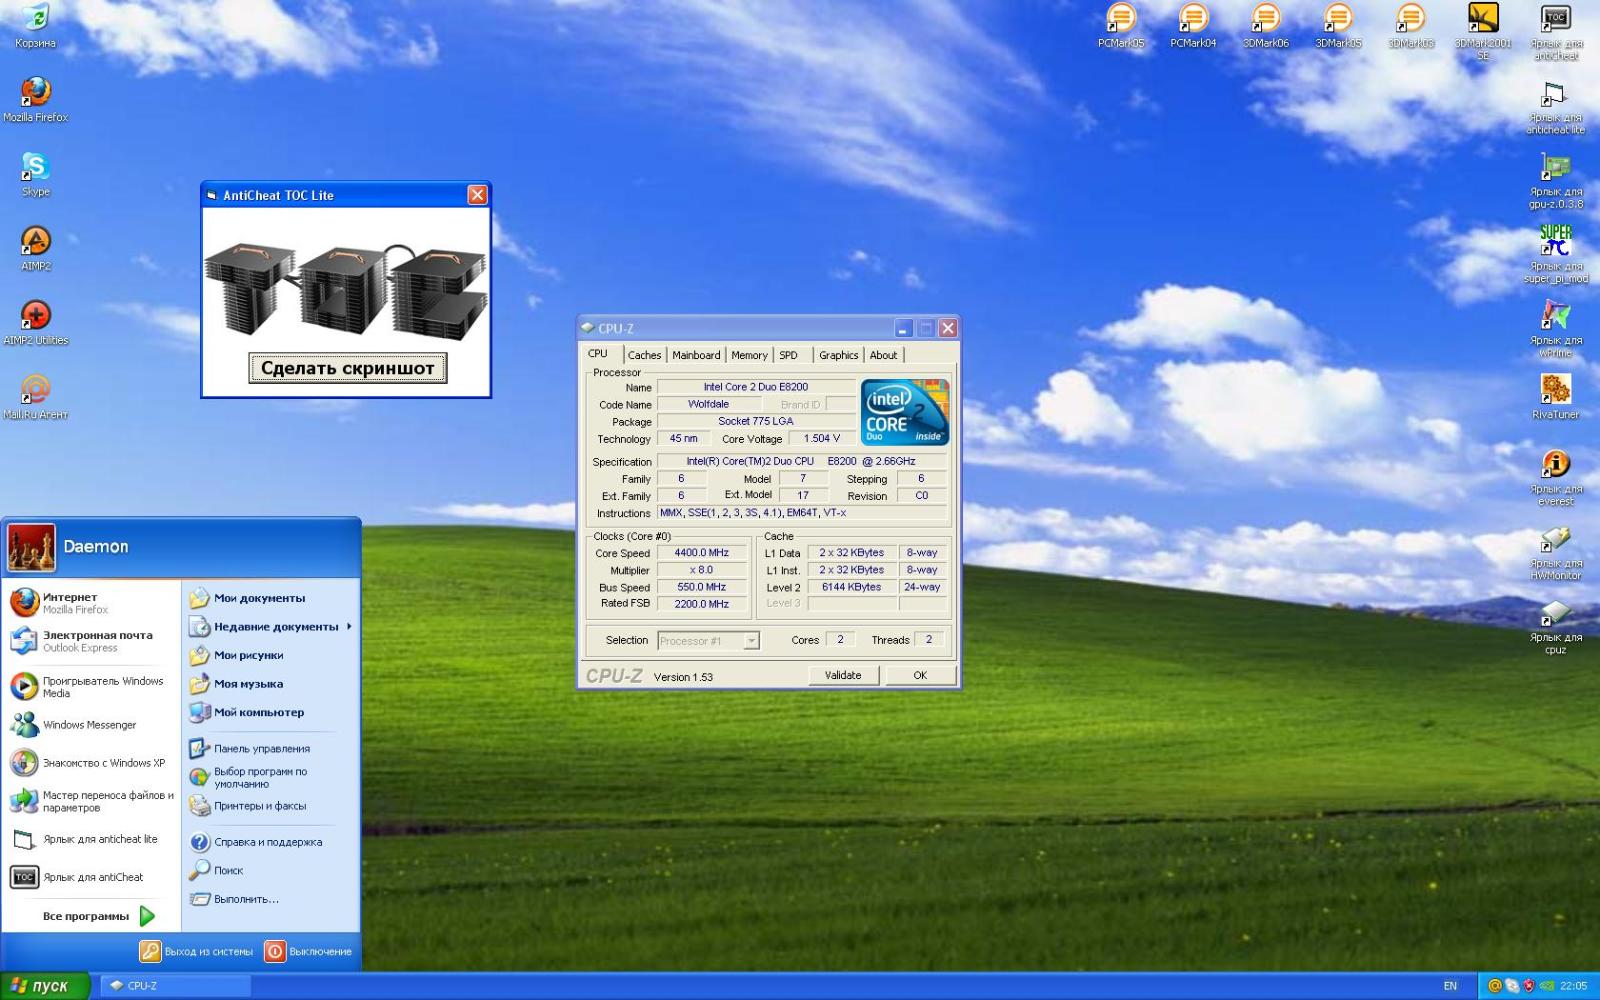Open 3DMark06 desktop shortcut
The image size is (1600, 1000).
1266,25
